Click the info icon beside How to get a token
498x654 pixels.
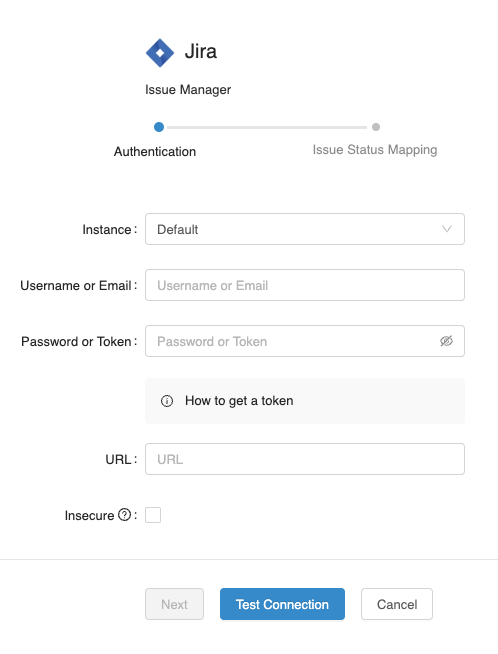(x=167, y=401)
